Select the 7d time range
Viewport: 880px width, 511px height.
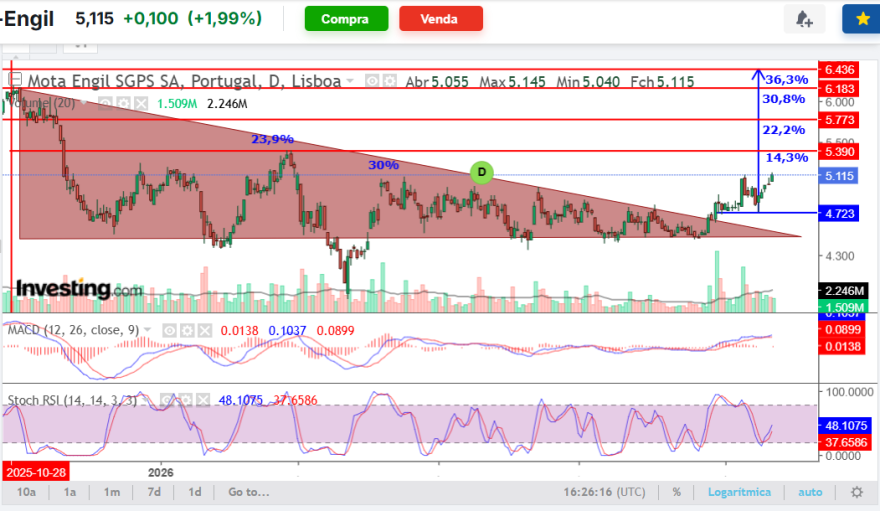pyautogui.click(x=154, y=492)
